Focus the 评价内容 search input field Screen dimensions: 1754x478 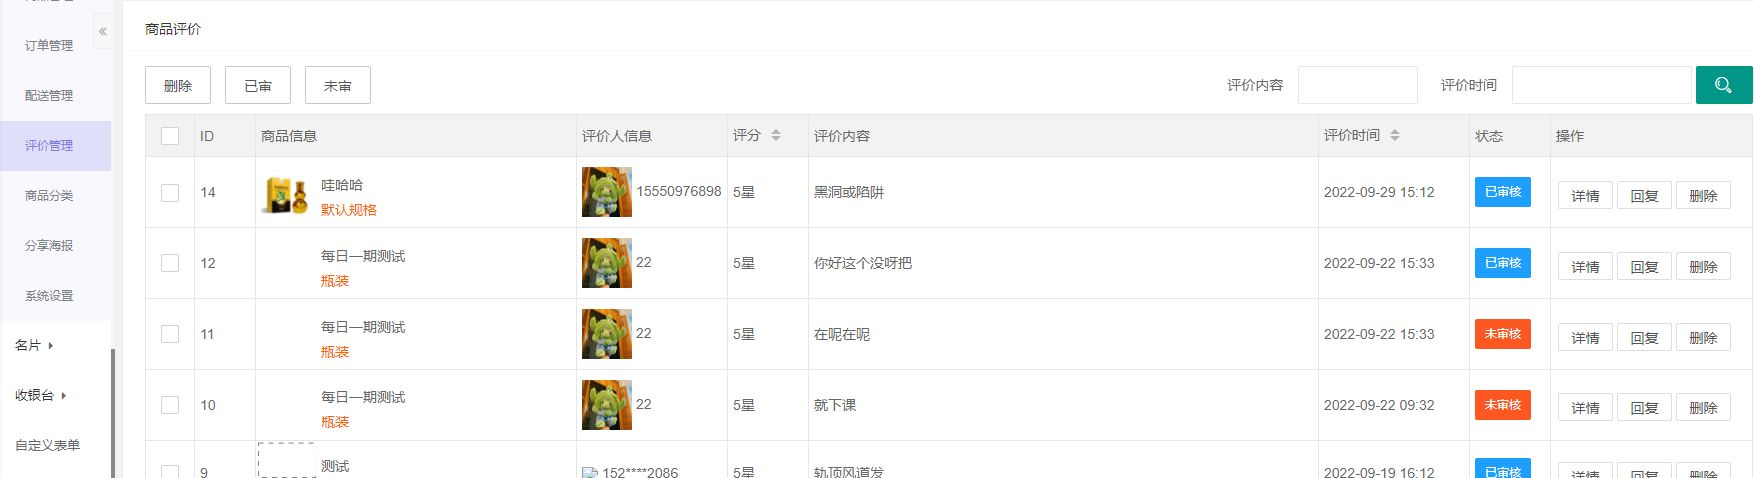click(1357, 85)
